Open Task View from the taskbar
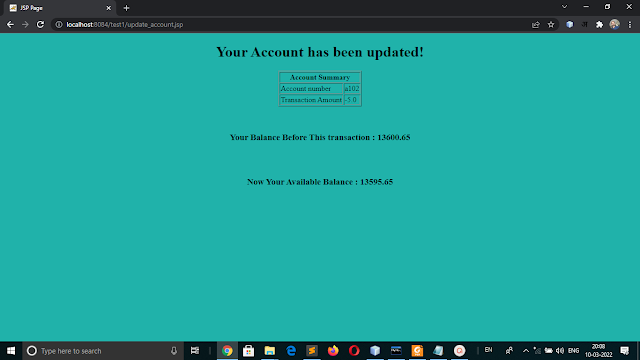 [195, 351]
